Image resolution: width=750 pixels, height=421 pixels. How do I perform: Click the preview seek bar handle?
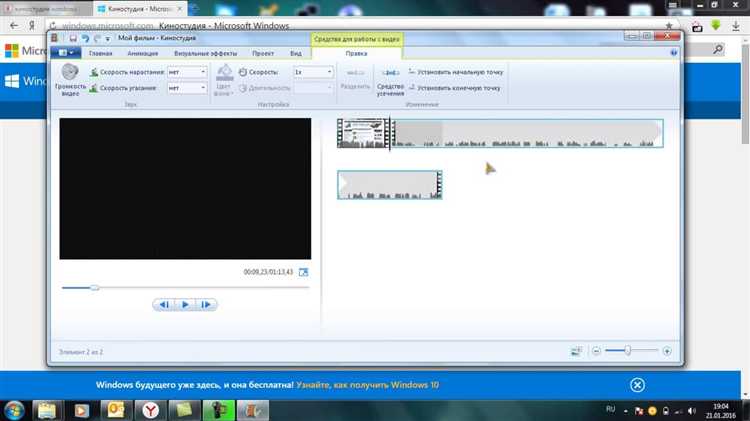click(x=95, y=288)
